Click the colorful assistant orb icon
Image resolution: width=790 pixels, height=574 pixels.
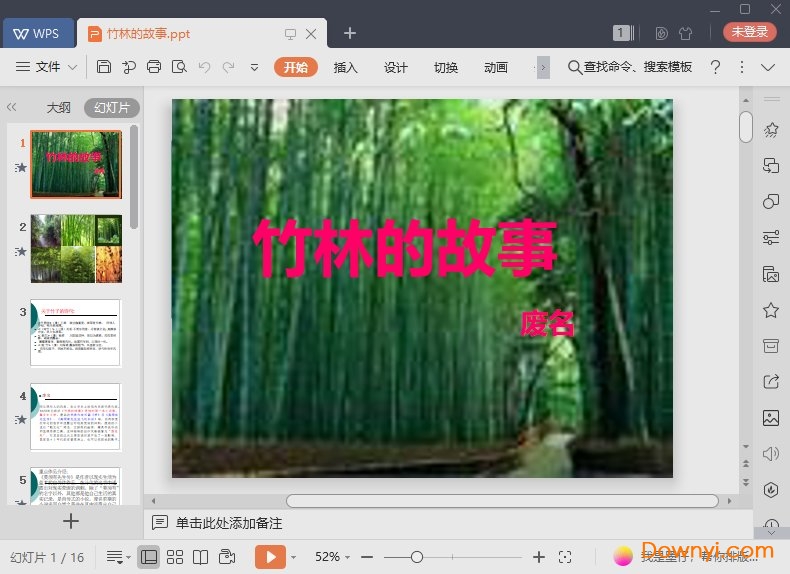coord(623,556)
